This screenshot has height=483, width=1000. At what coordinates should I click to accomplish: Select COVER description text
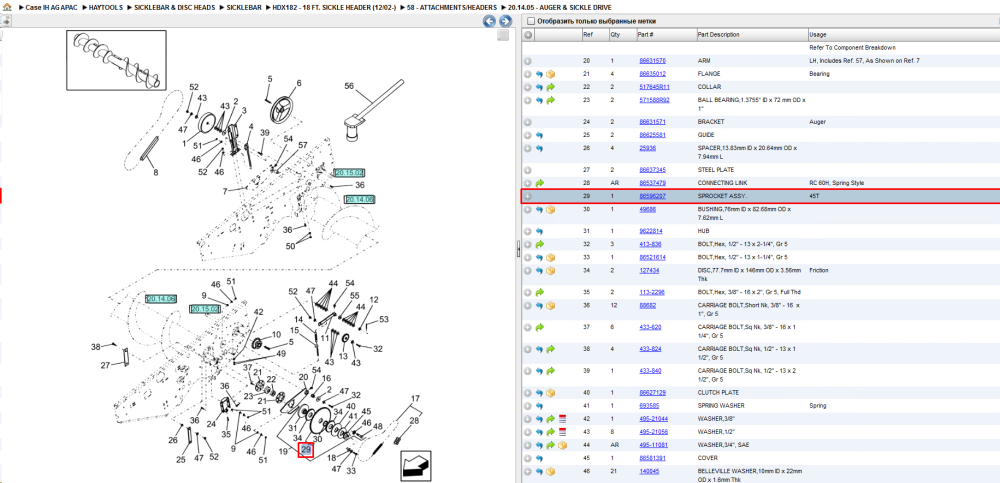[x=707, y=458]
